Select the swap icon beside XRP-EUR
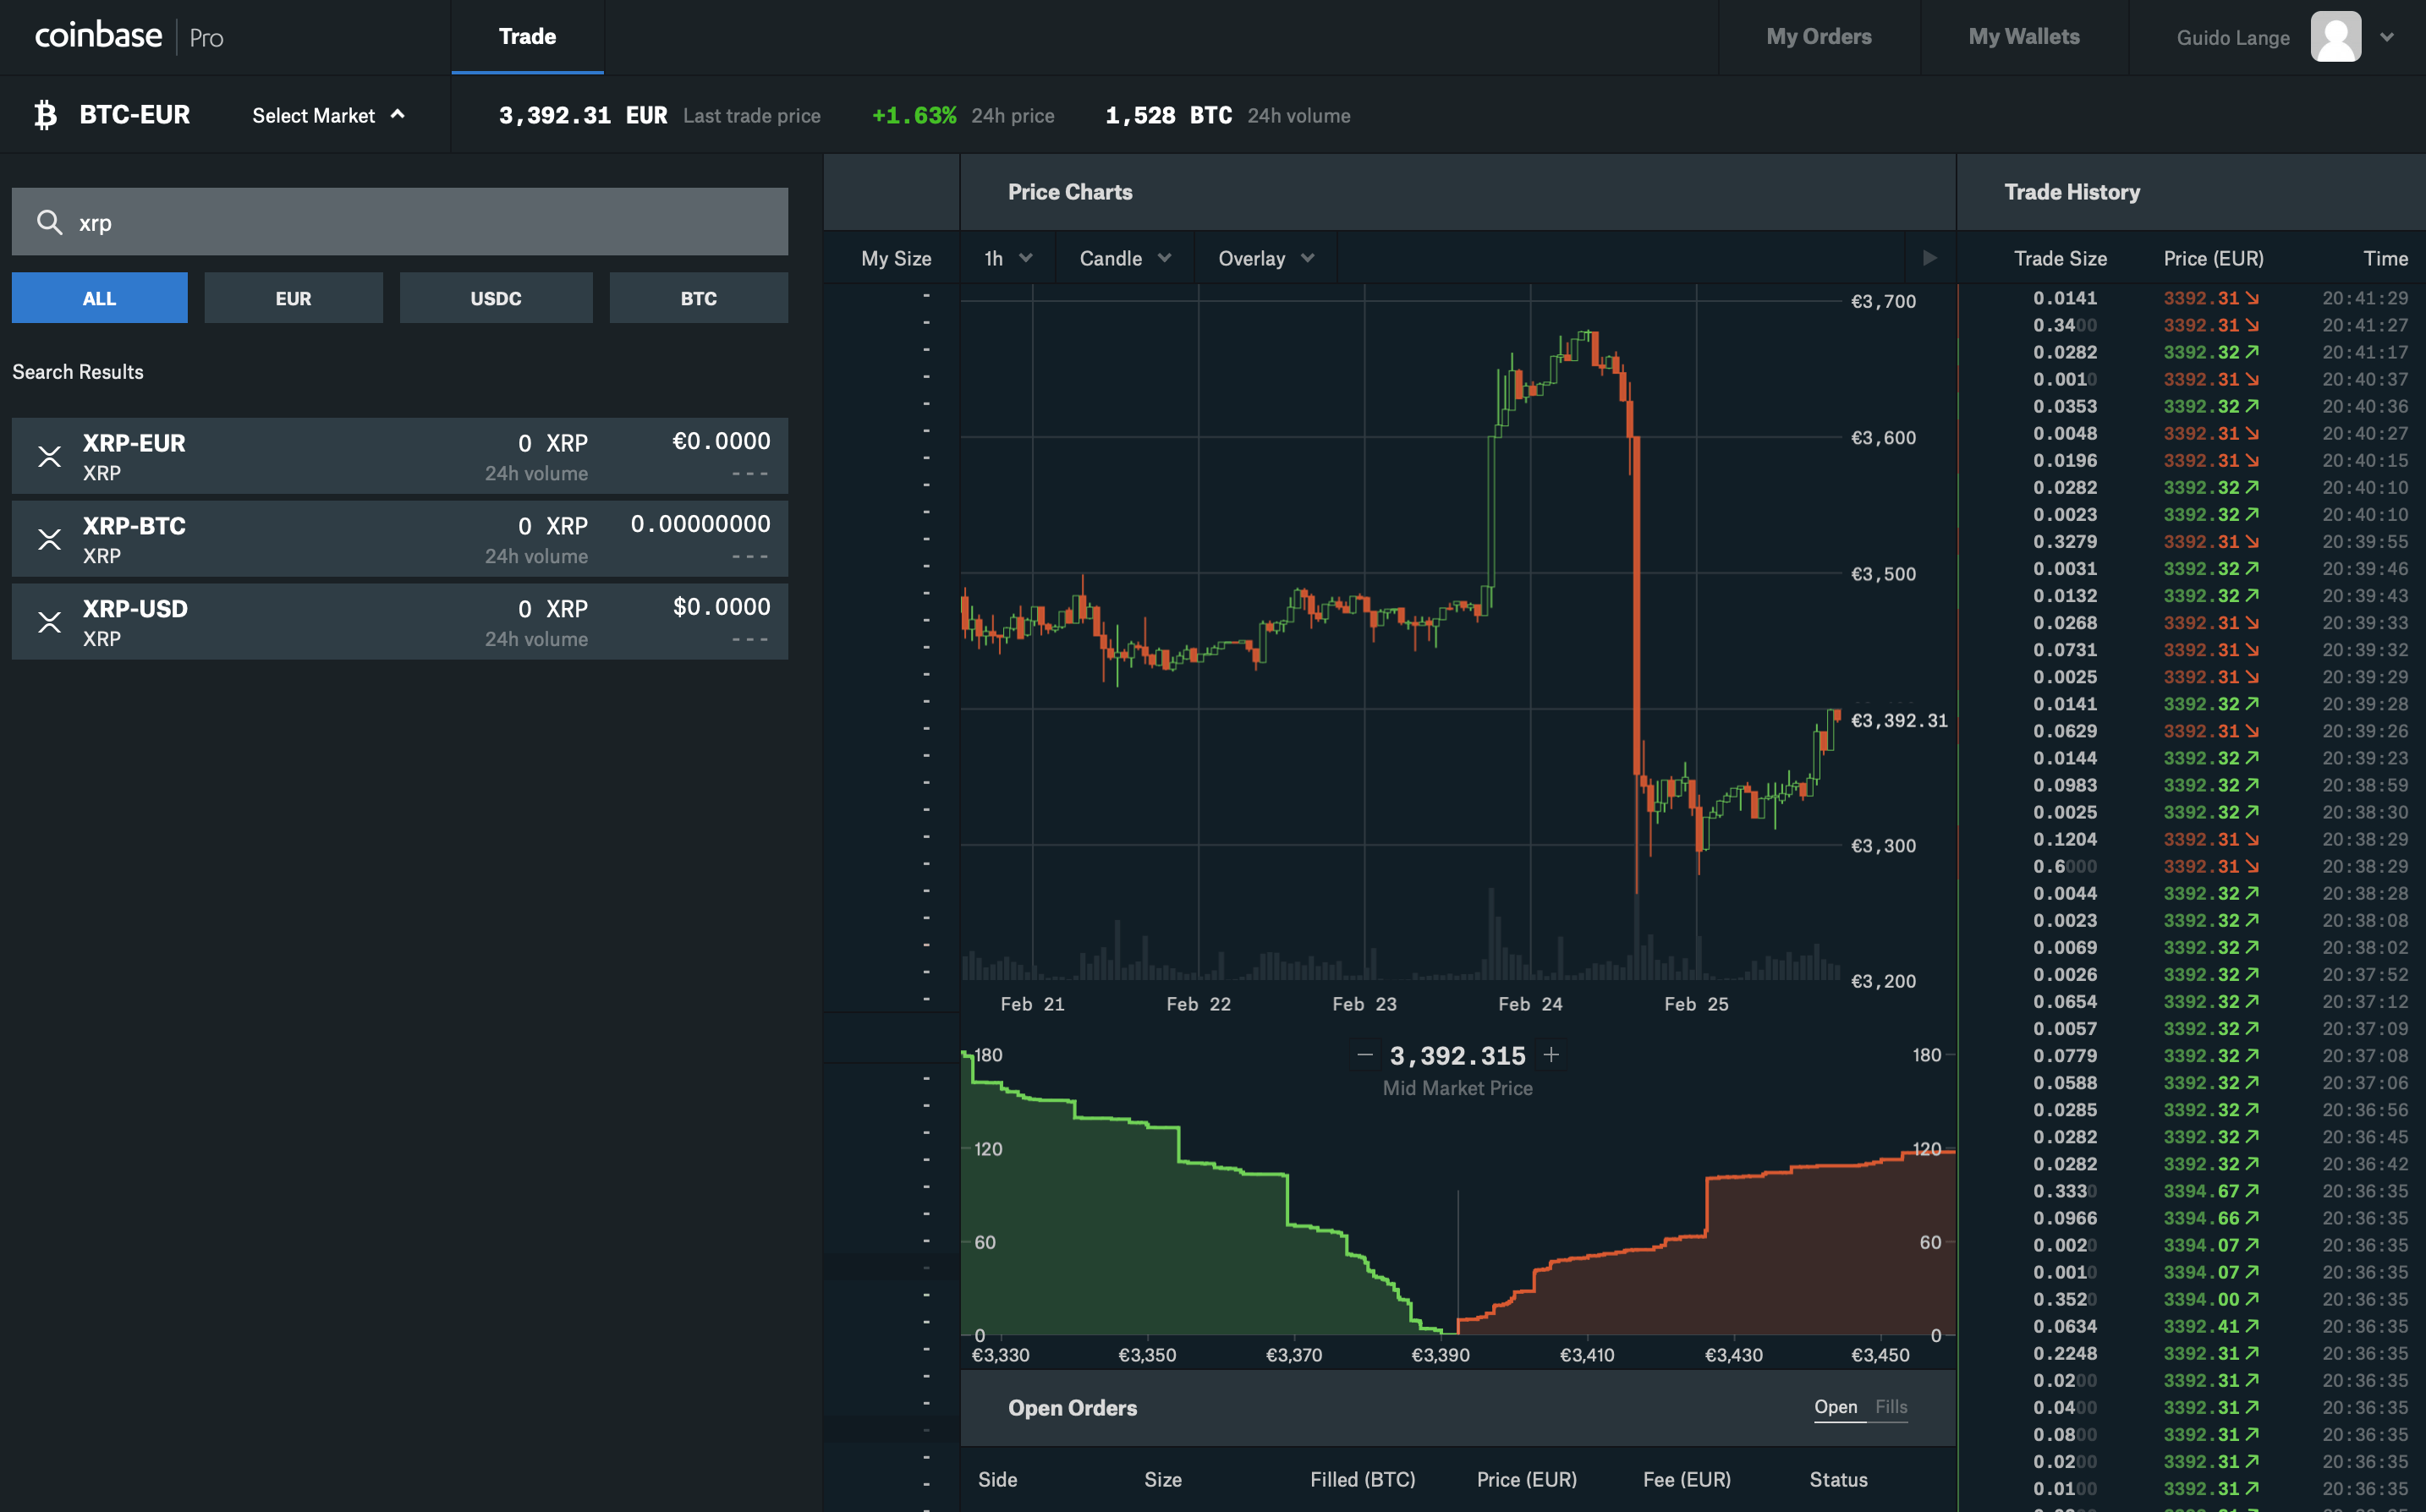Screen dimensions: 2426x1512 coord(49,456)
